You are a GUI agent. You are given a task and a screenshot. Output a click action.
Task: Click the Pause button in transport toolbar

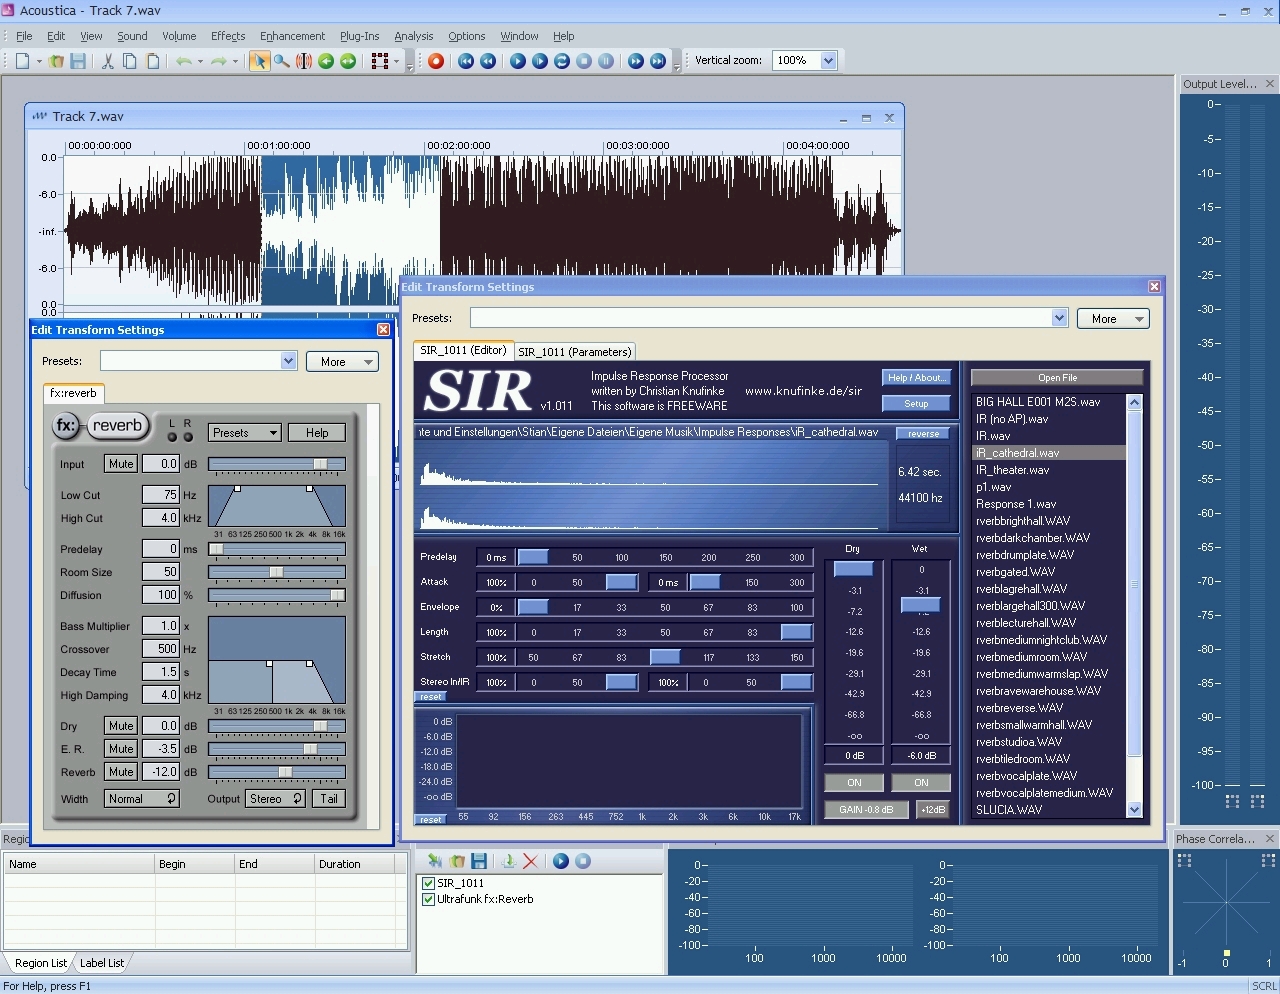coord(606,61)
